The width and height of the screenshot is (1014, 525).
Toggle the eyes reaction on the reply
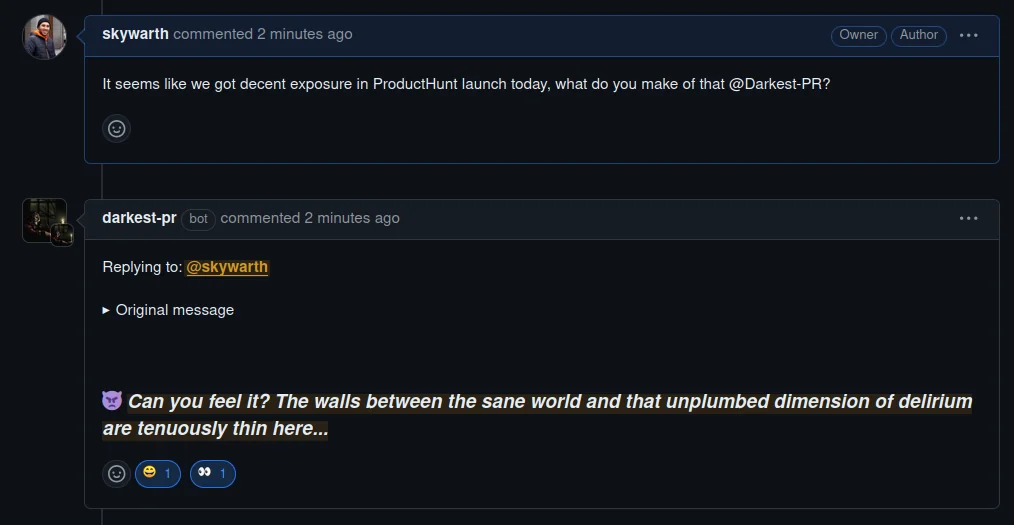(212, 473)
